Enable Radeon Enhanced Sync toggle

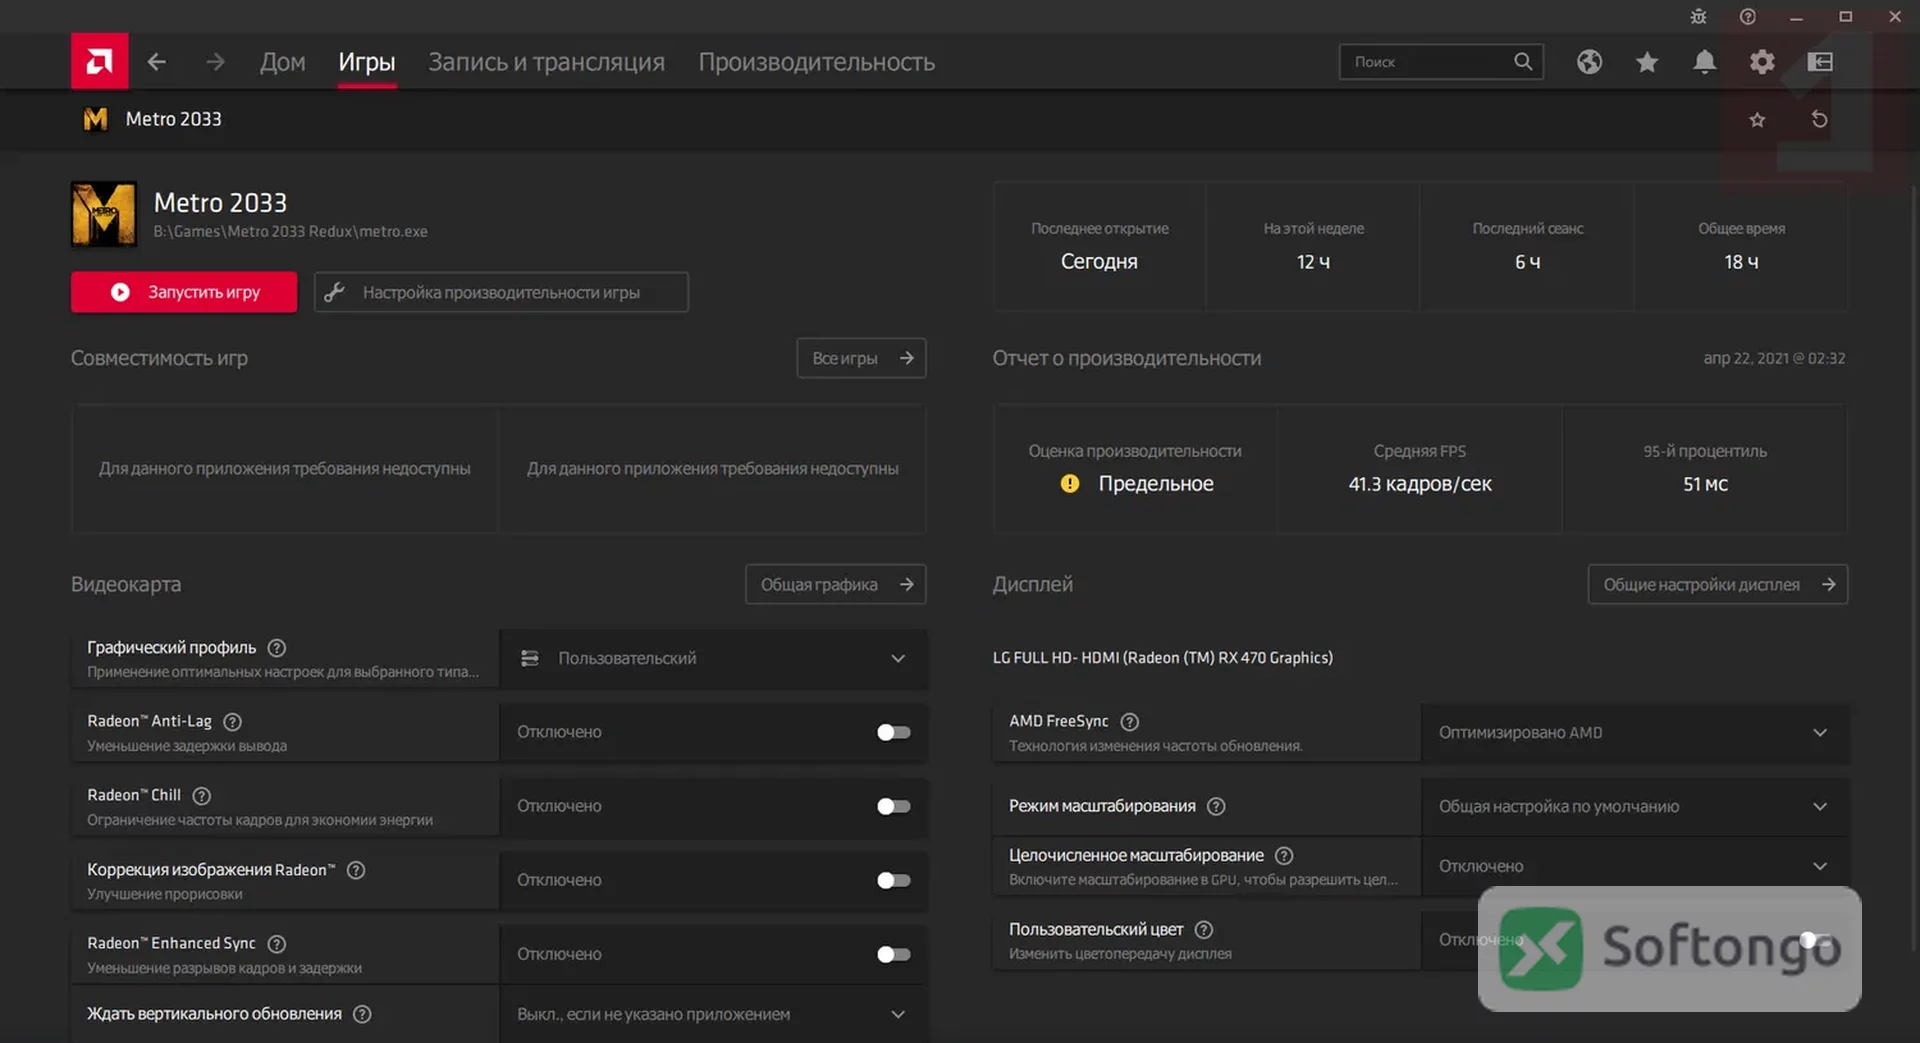click(x=894, y=954)
